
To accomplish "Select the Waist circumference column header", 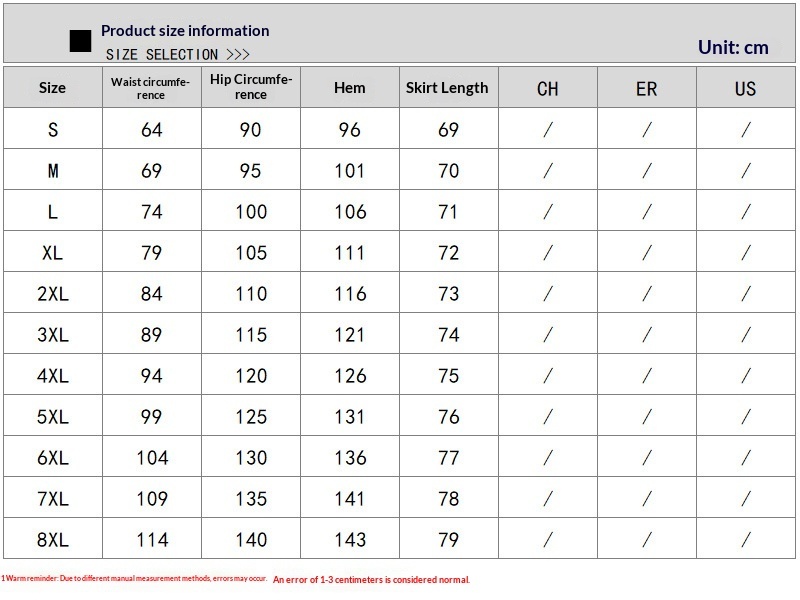I will (x=151, y=88).
